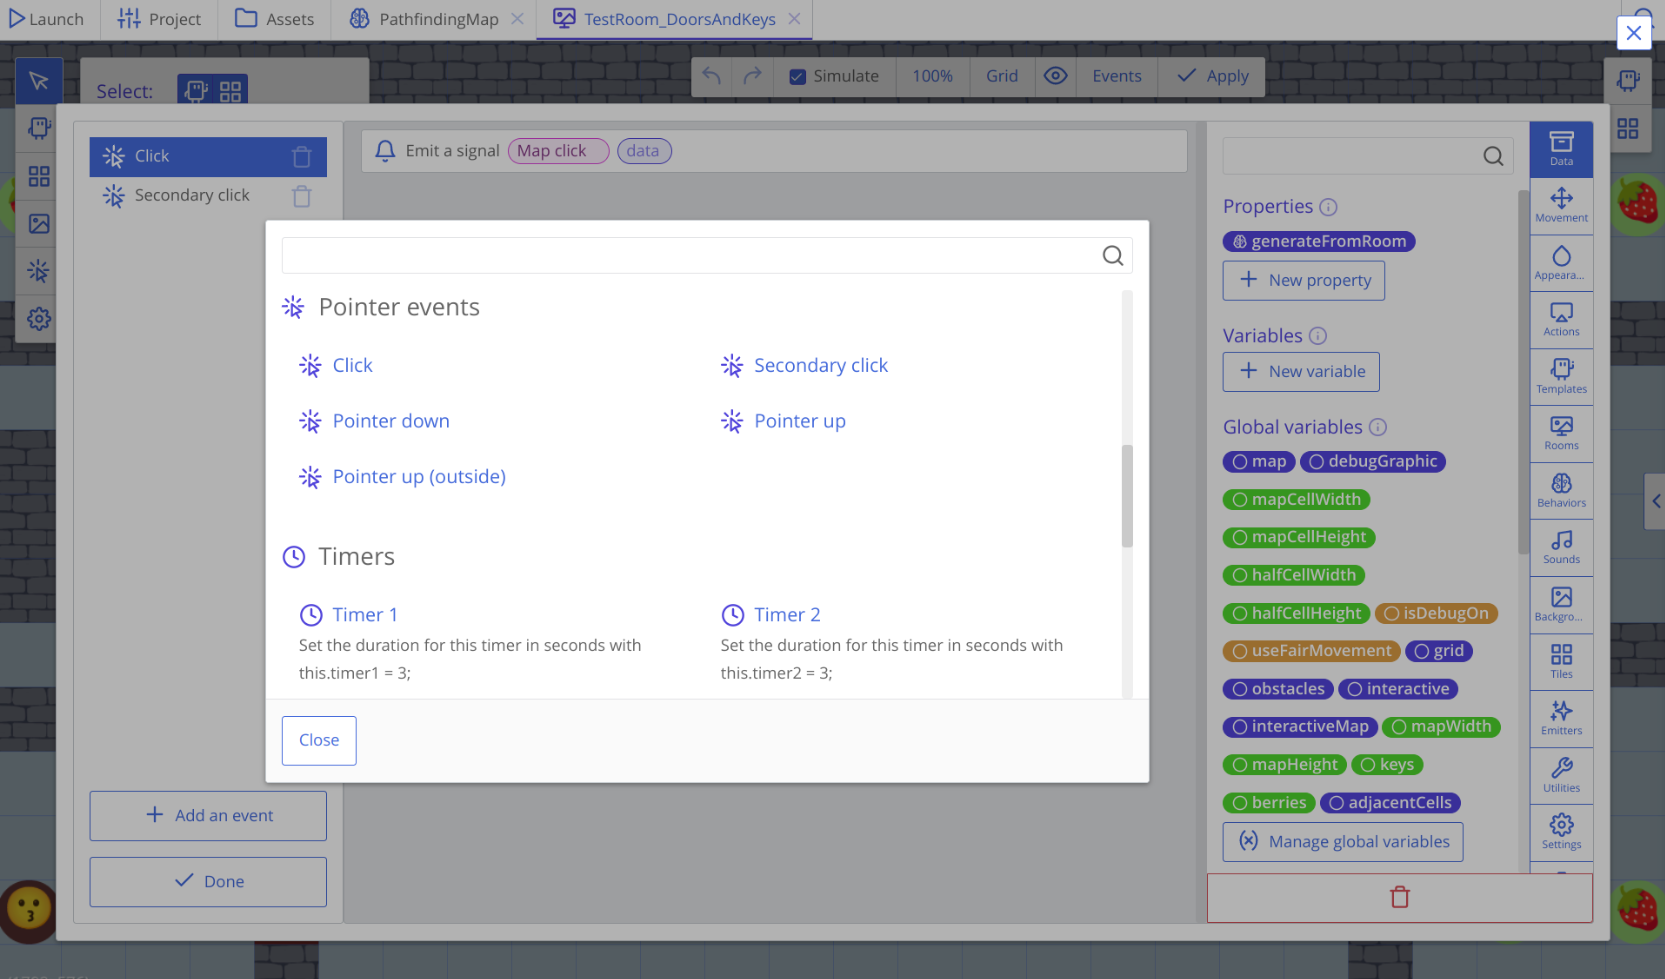Choose Timer 1 event
Image resolution: width=1665 pixels, height=979 pixels.
tap(348, 615)
